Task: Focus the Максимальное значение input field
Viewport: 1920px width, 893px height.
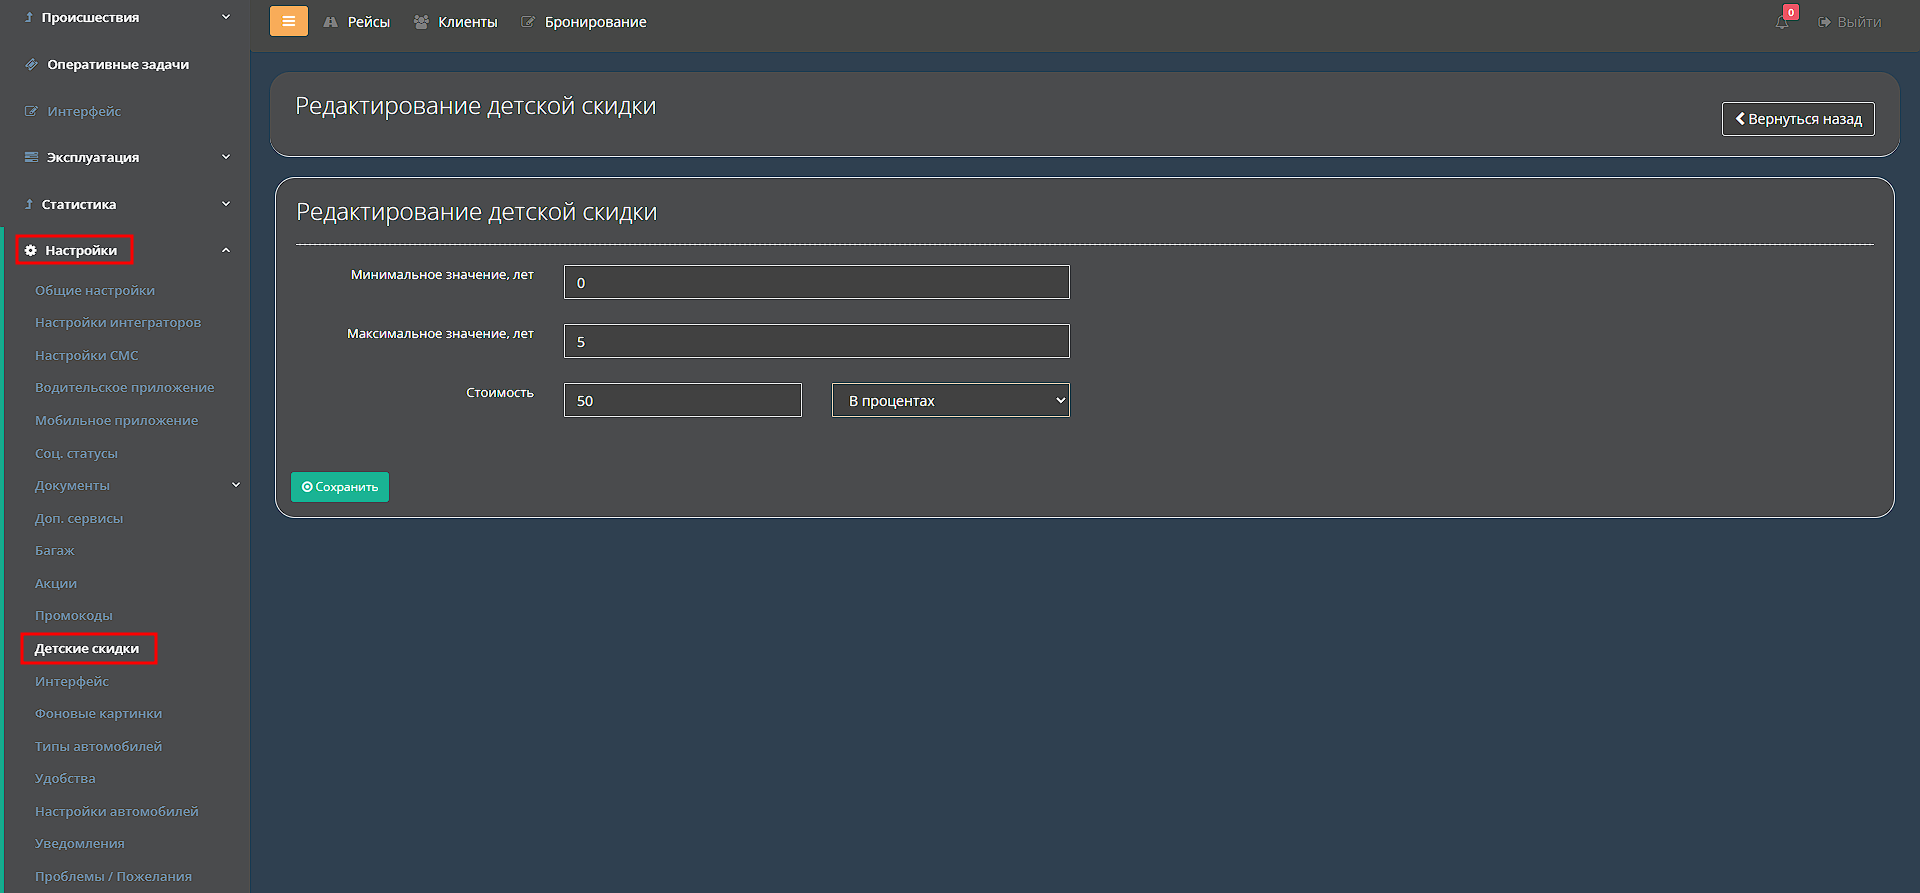Action: coord(816,341)
